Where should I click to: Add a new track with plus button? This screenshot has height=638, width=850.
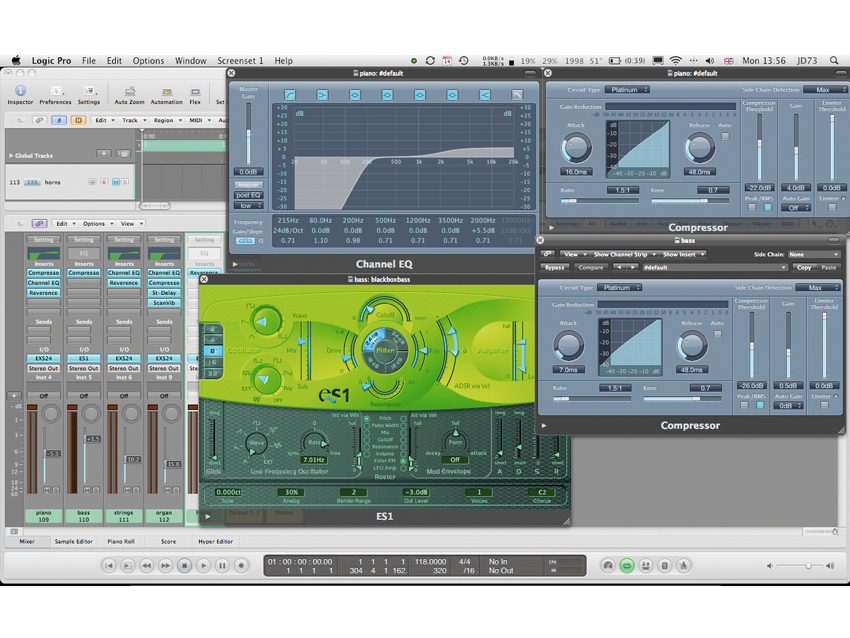coord(104,154)
